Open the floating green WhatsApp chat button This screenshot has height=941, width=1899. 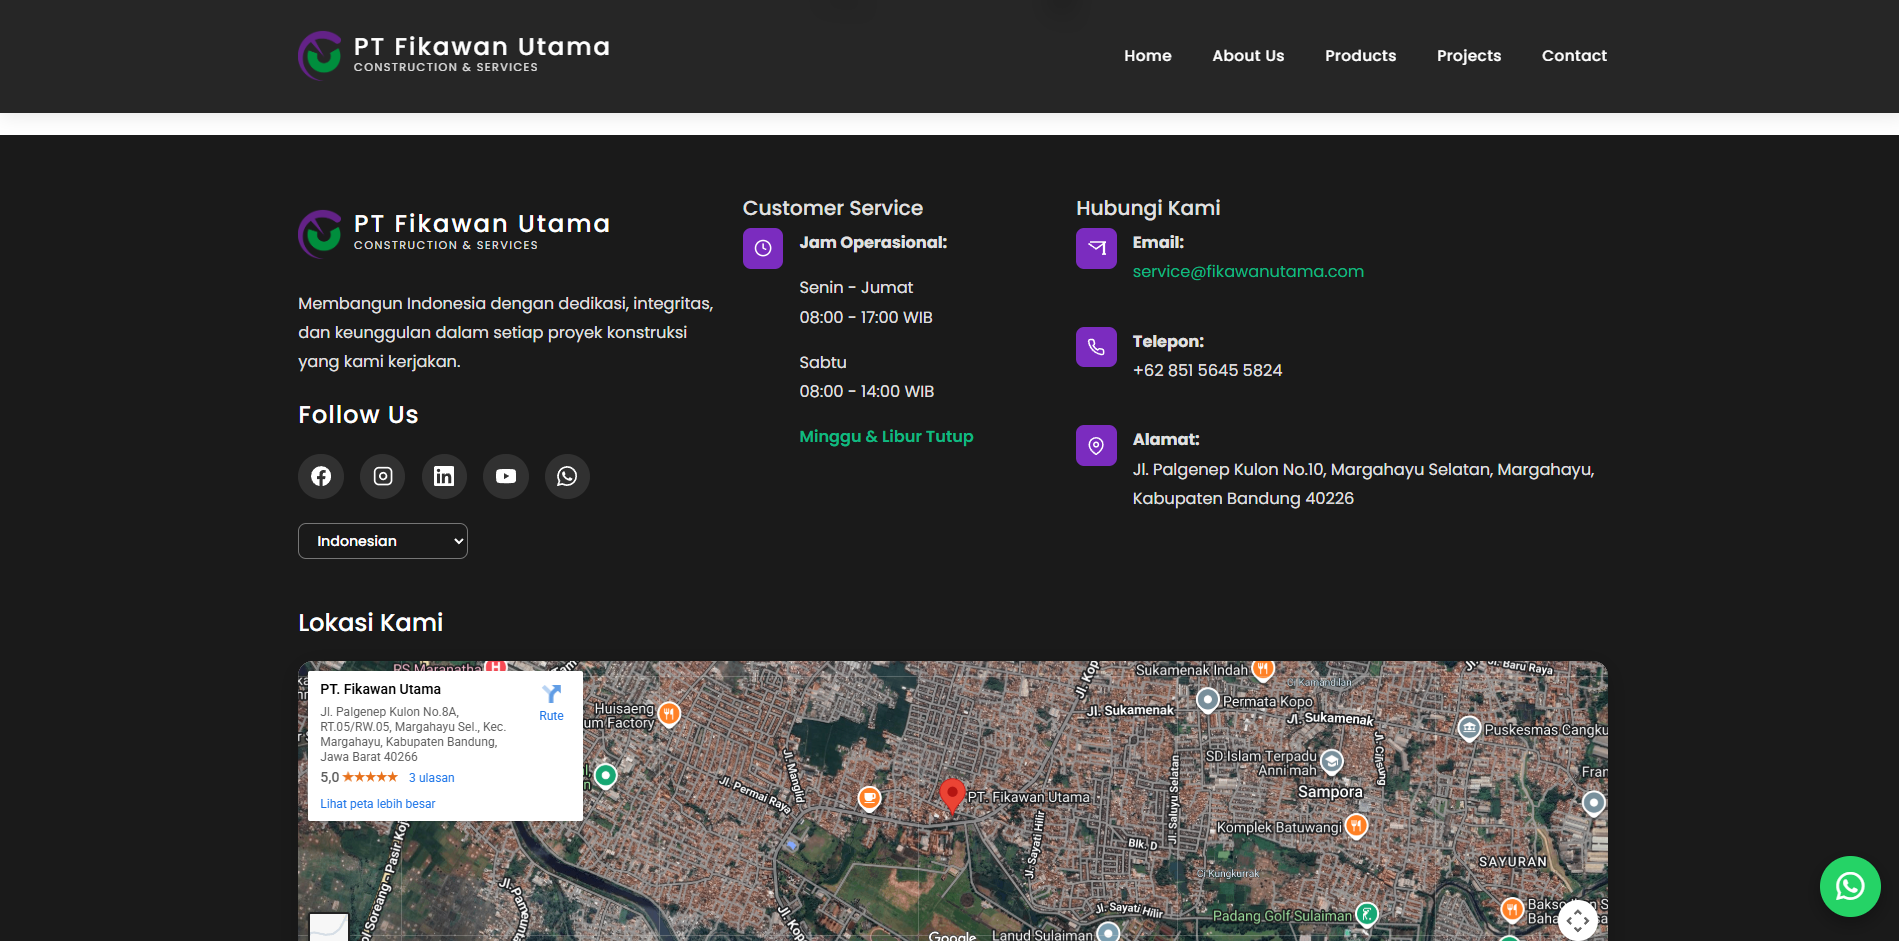1849,886
